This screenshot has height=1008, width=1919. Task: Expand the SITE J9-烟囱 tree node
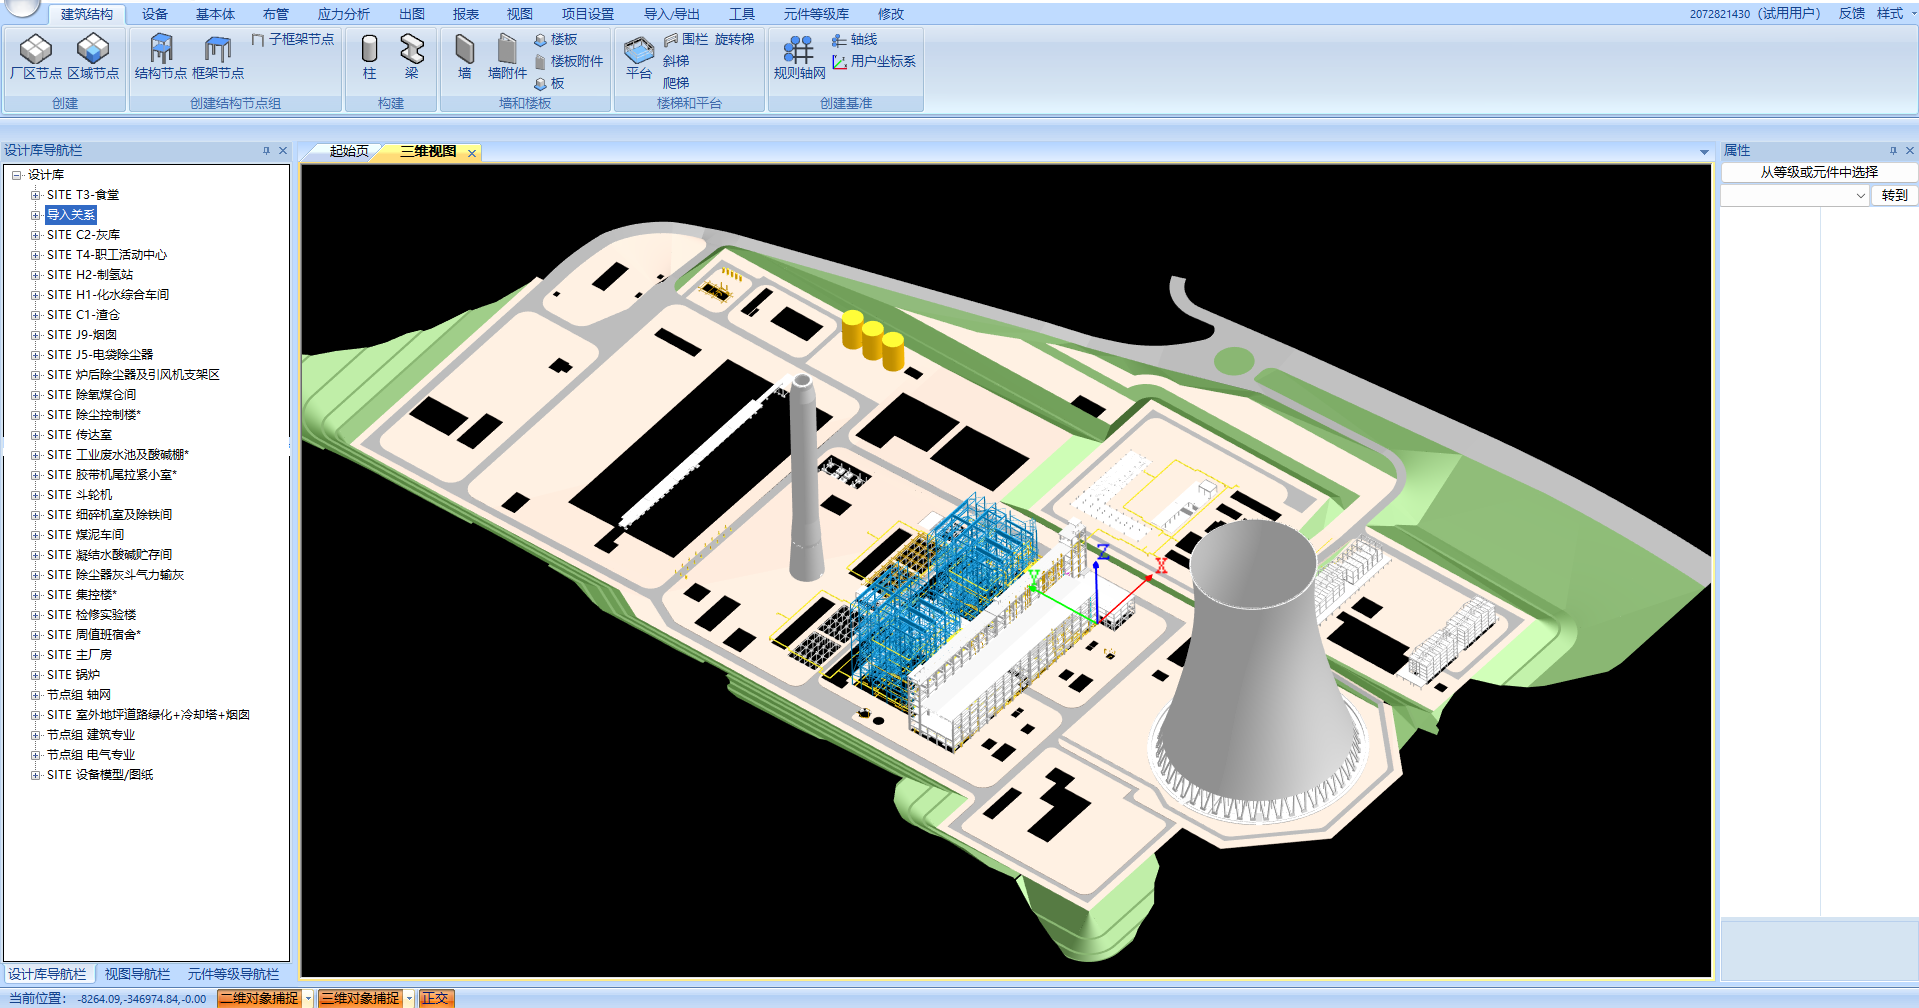coord(36,335)
